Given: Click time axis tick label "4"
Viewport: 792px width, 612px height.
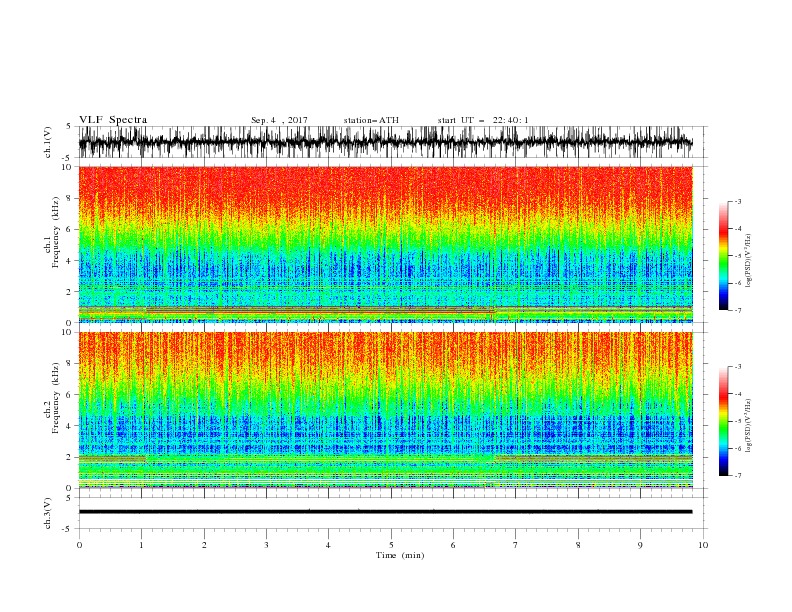Looking at the screenshot, I should [328, 545].
